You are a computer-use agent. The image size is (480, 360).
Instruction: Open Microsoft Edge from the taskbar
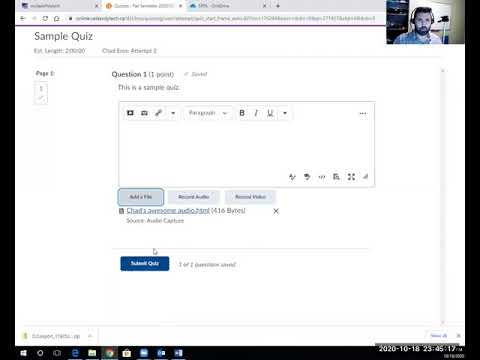click(75, 353)
